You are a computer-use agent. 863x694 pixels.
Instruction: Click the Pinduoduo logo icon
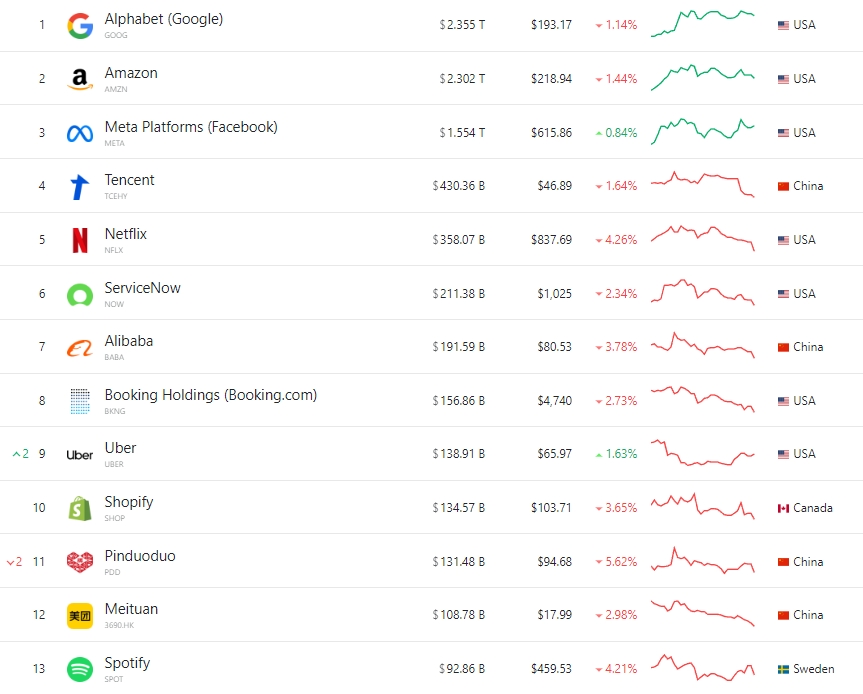(x=80, y=562)
